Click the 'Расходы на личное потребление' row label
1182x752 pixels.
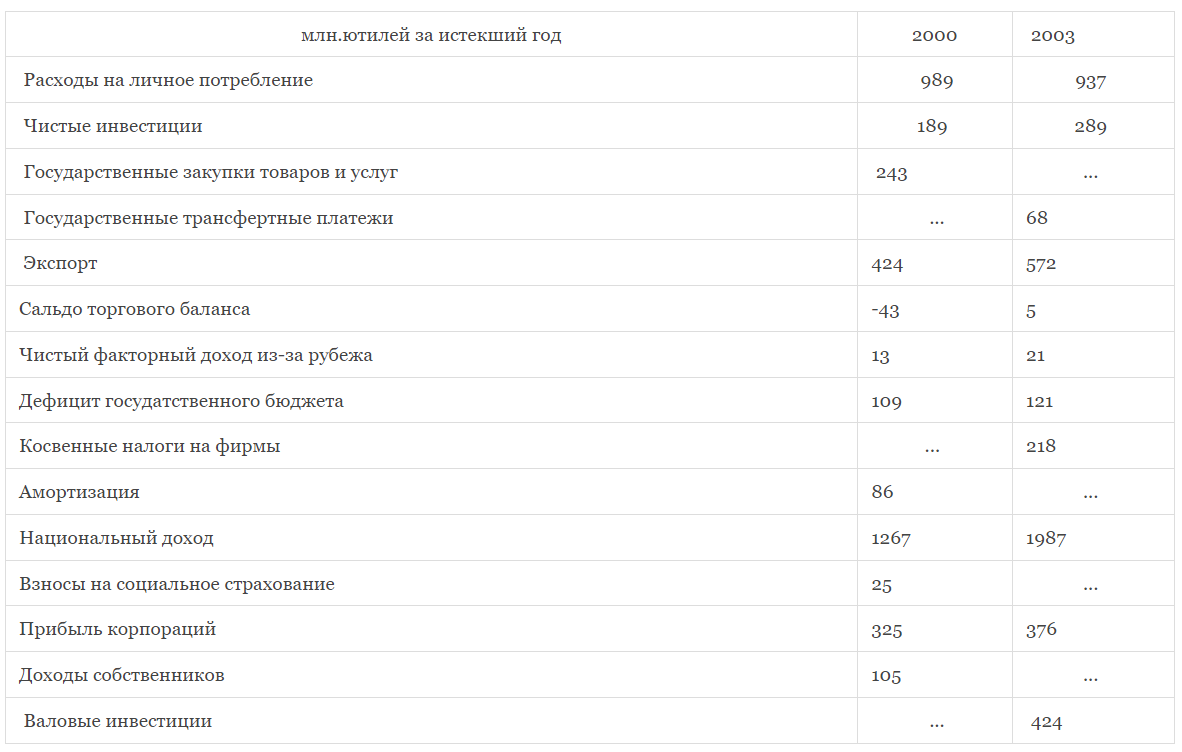pos(168,80)
